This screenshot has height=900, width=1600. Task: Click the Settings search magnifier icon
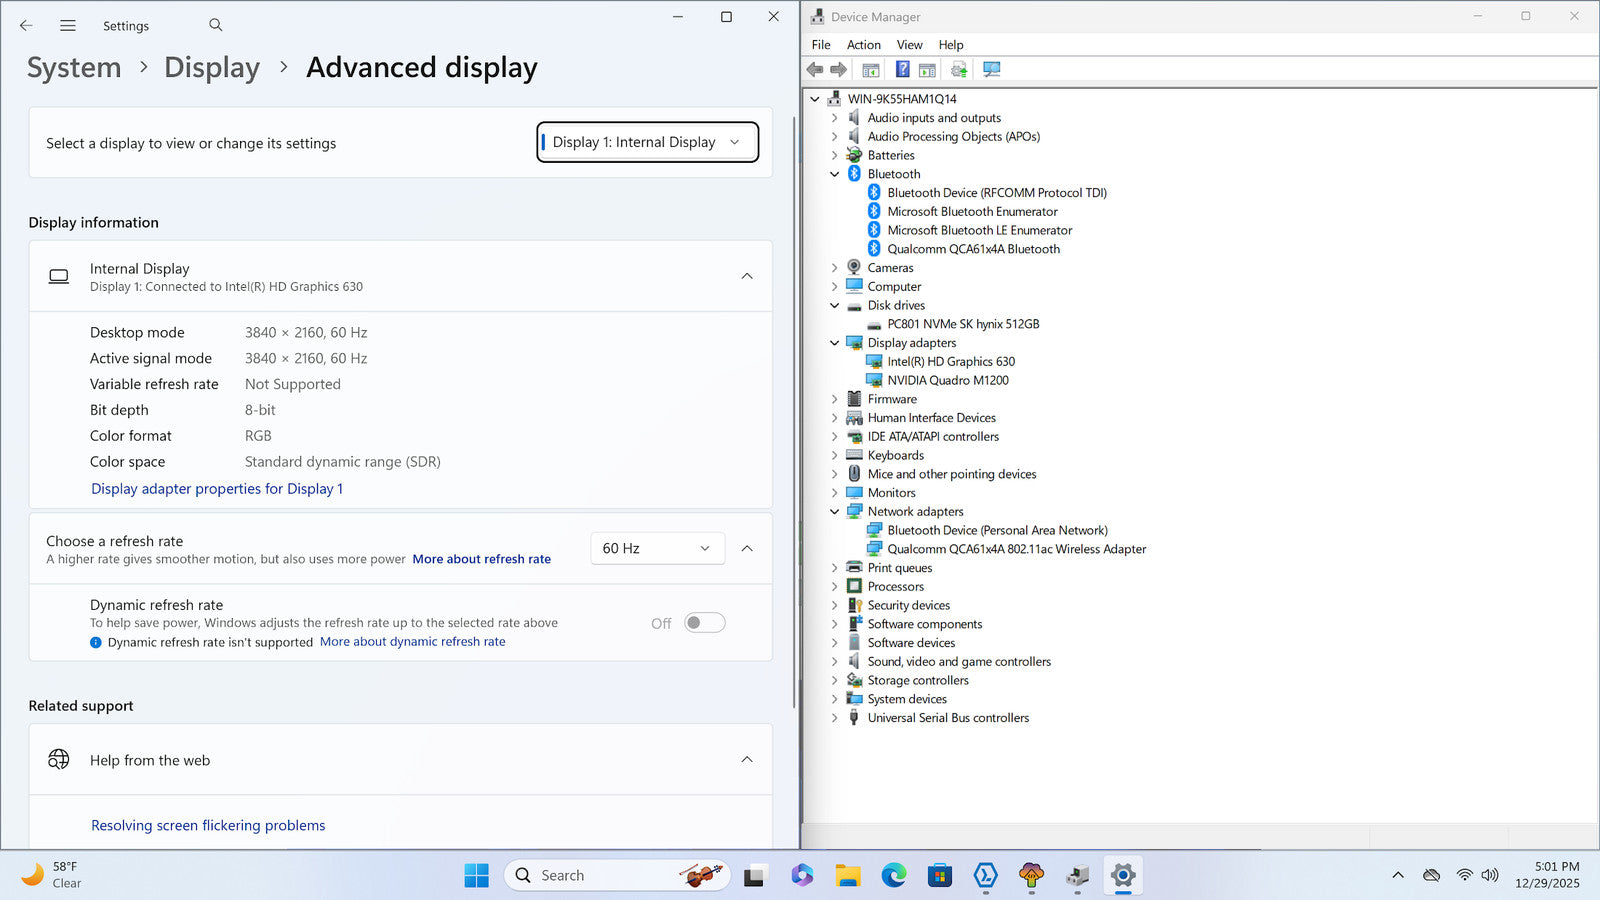click(216, 25)
